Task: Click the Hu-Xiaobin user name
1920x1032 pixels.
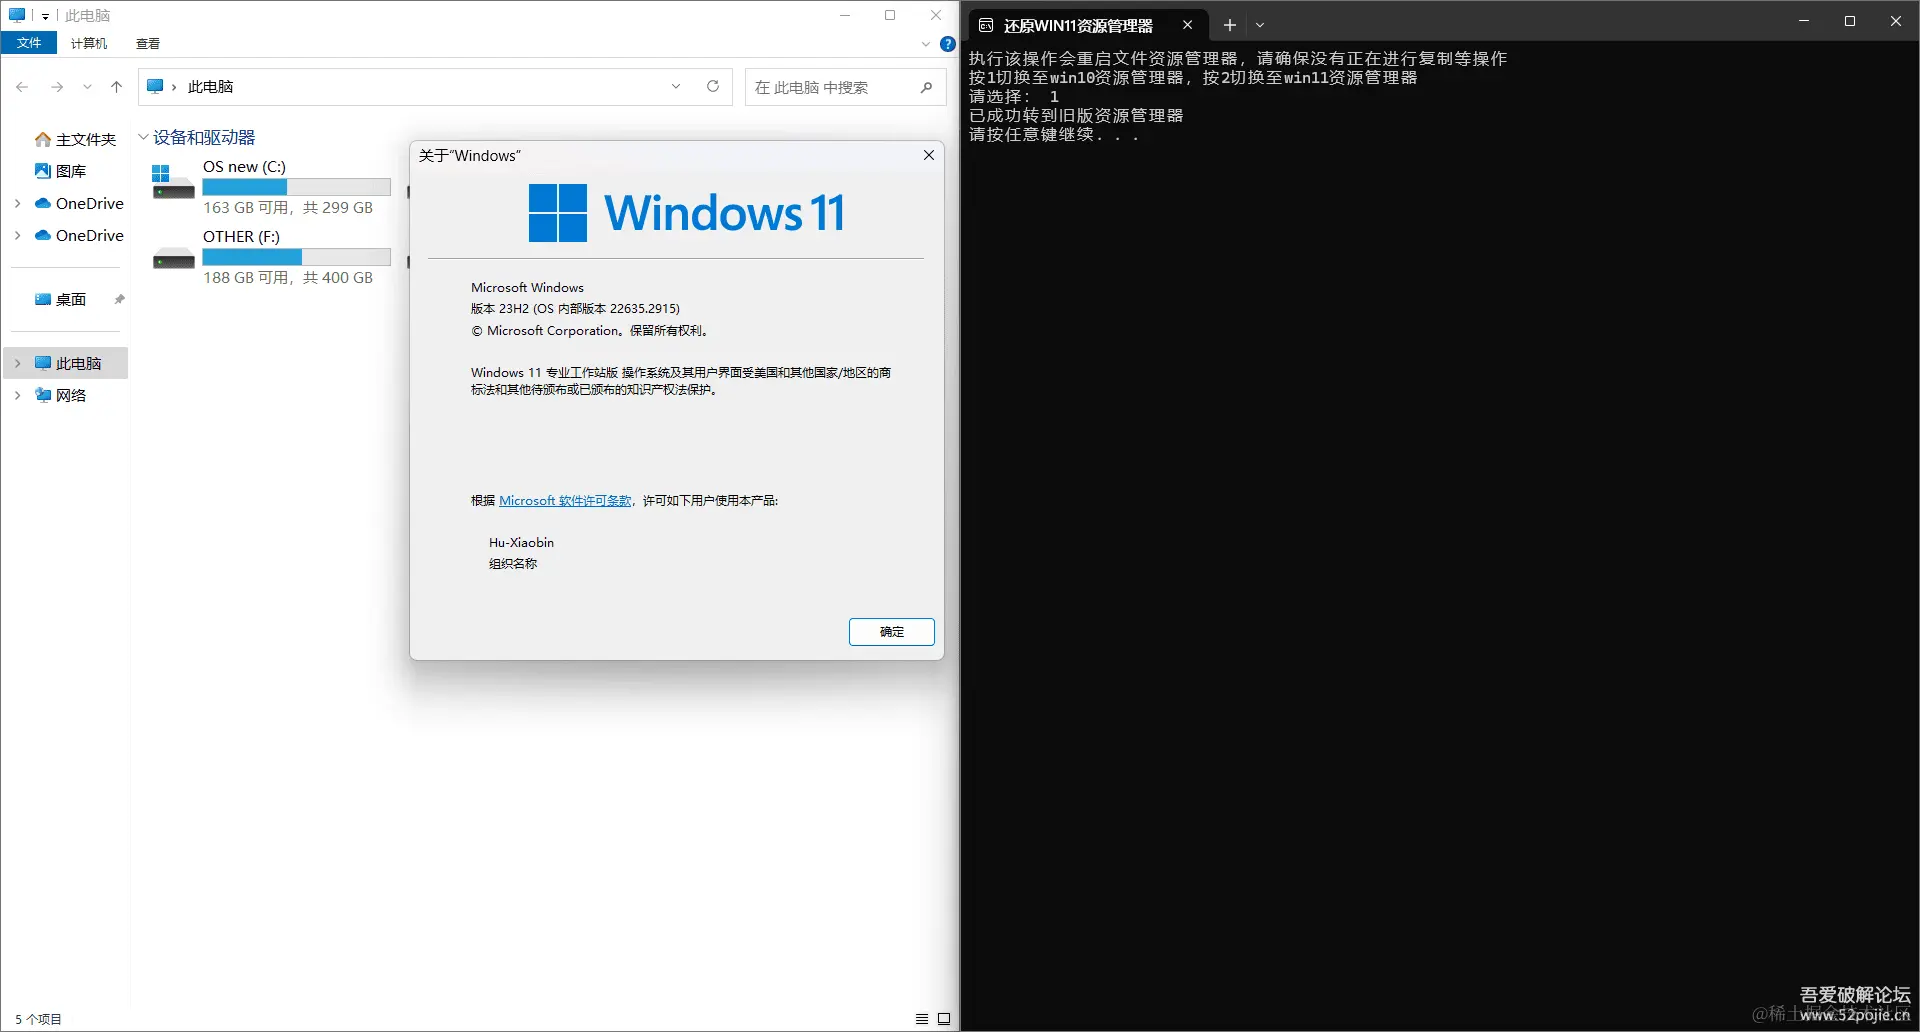Action: coord(521,543)
